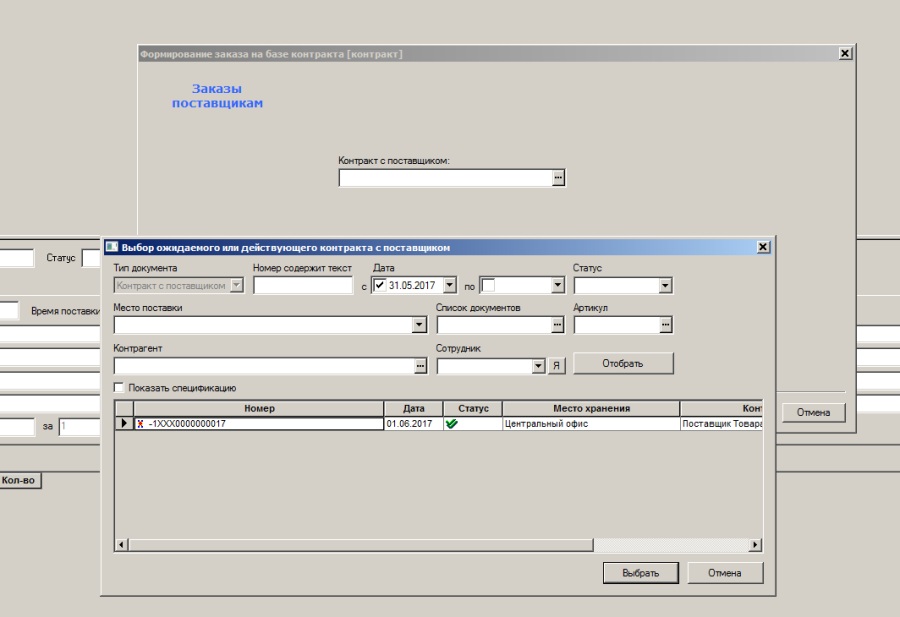This screenshot has height=617, width=900.
Task: Click the 'Контракт с поставщиком' input field
Action: [446, 178]
